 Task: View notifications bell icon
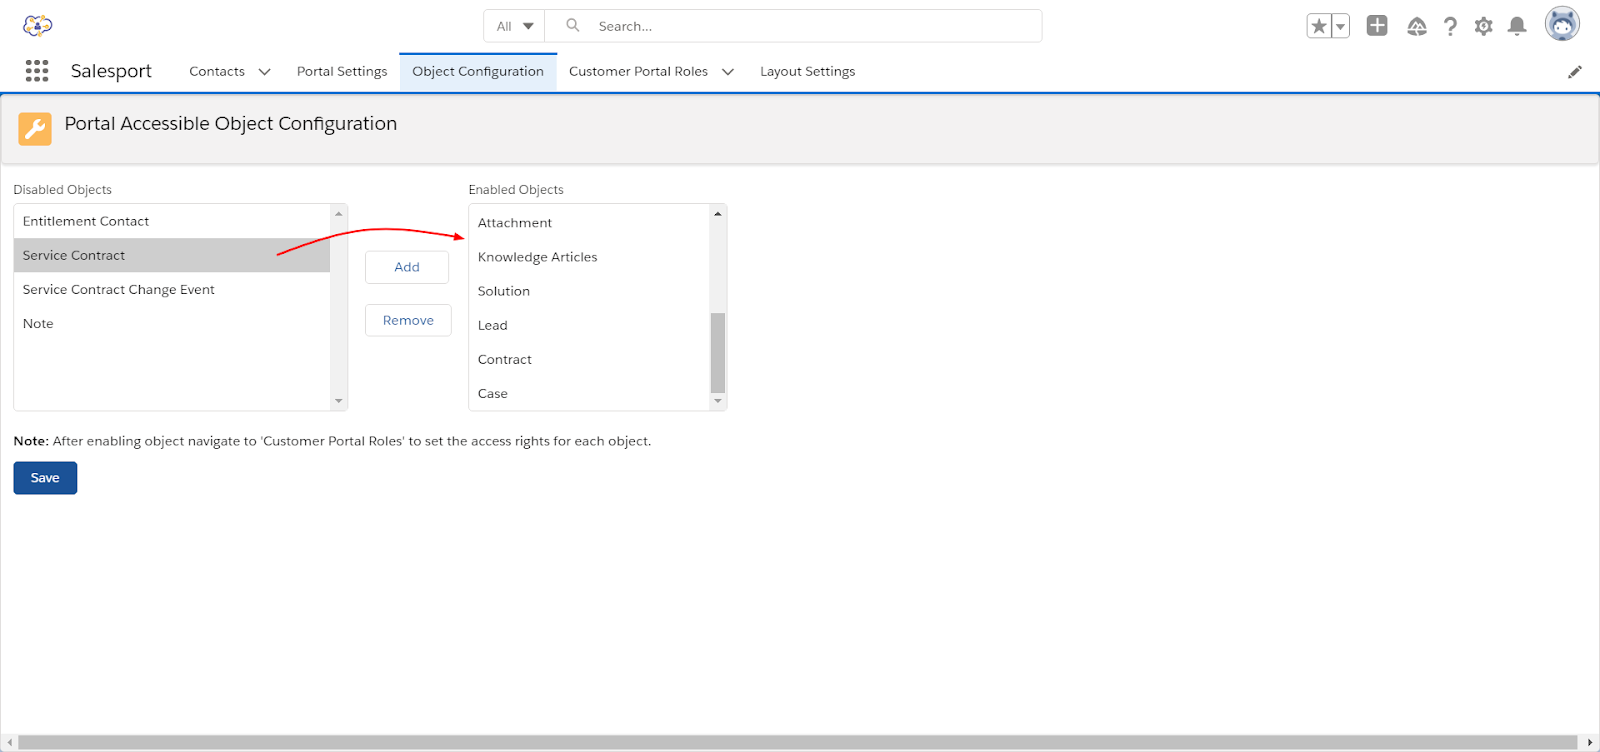pyautogui.click(x=1516, y=27)
